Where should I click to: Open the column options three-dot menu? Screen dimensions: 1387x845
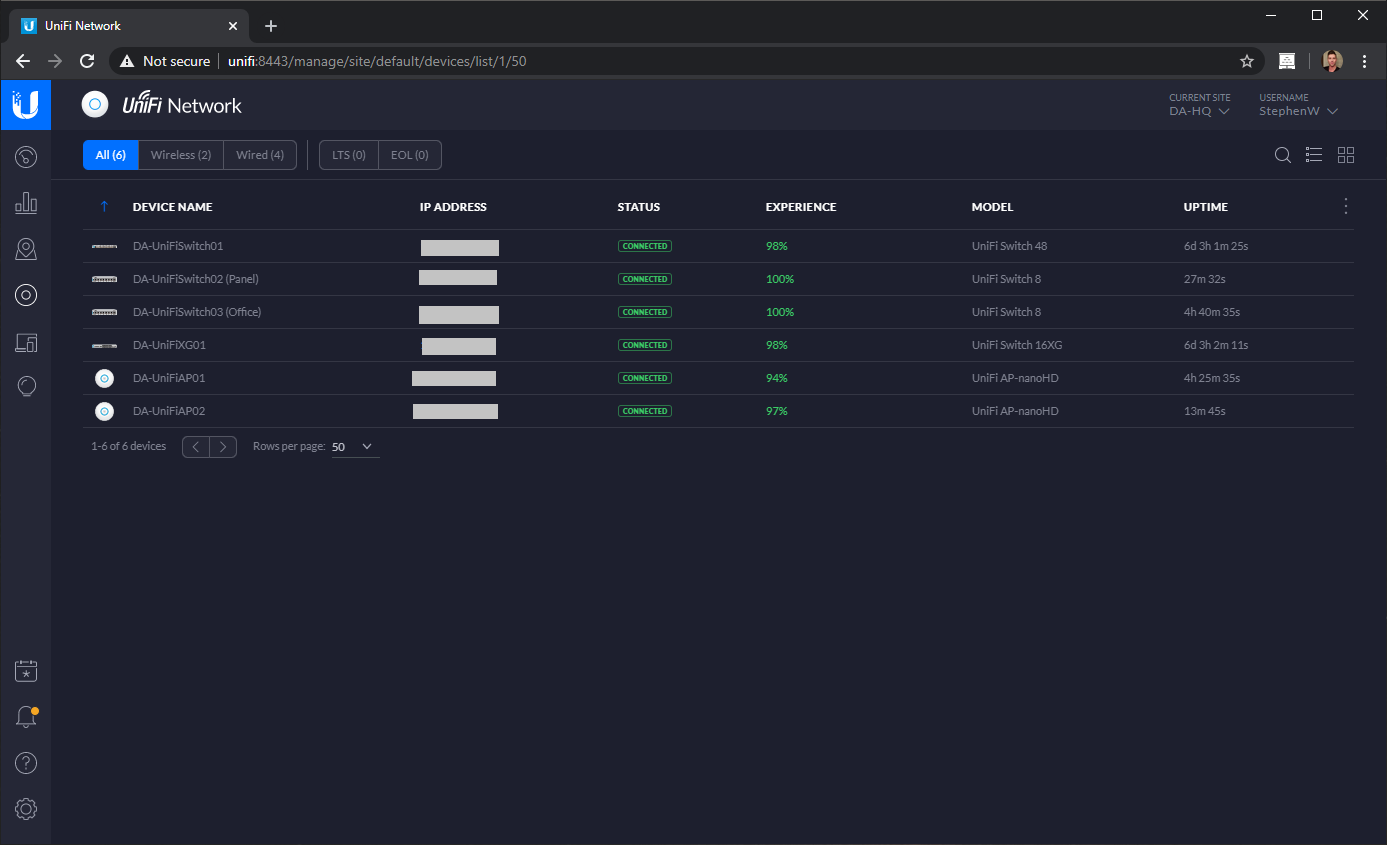point(1346,206)
